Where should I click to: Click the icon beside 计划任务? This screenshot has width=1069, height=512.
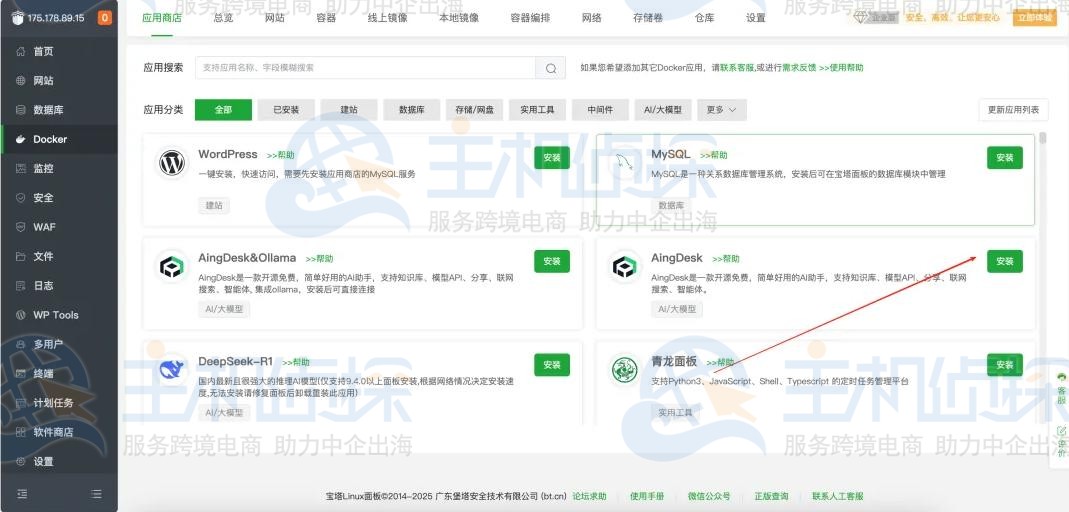coord(20,403)
